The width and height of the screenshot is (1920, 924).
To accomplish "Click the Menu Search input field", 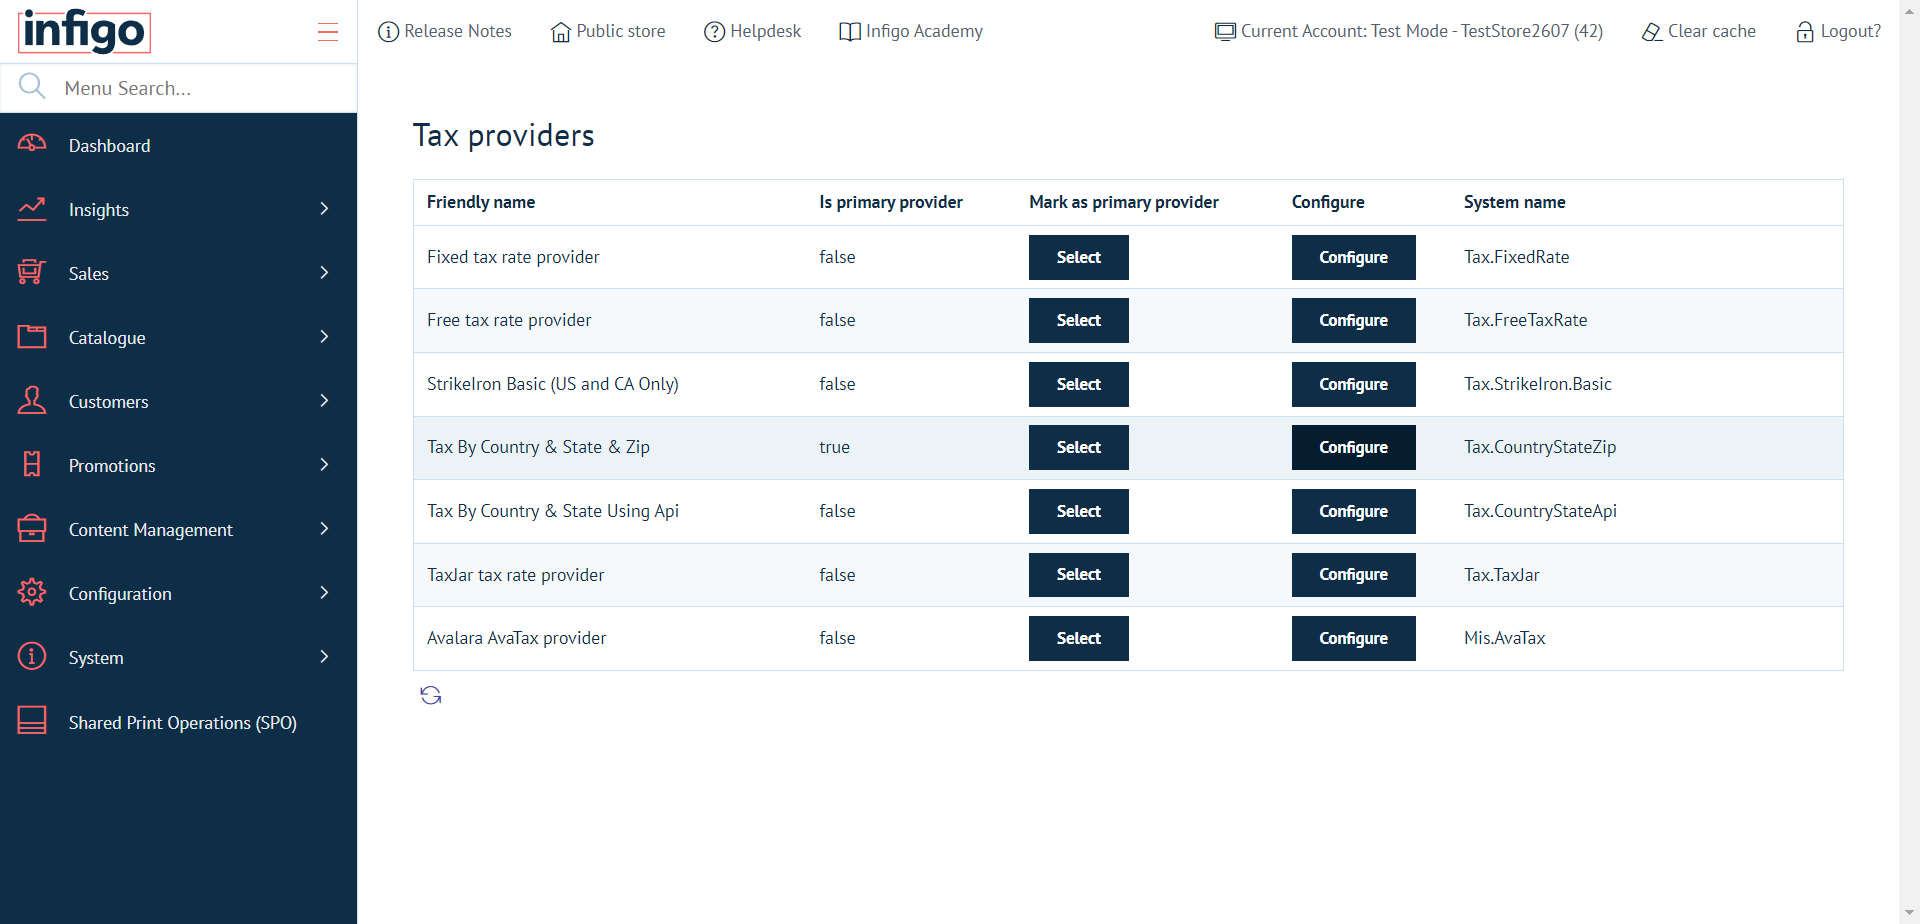I will [205, 88].
